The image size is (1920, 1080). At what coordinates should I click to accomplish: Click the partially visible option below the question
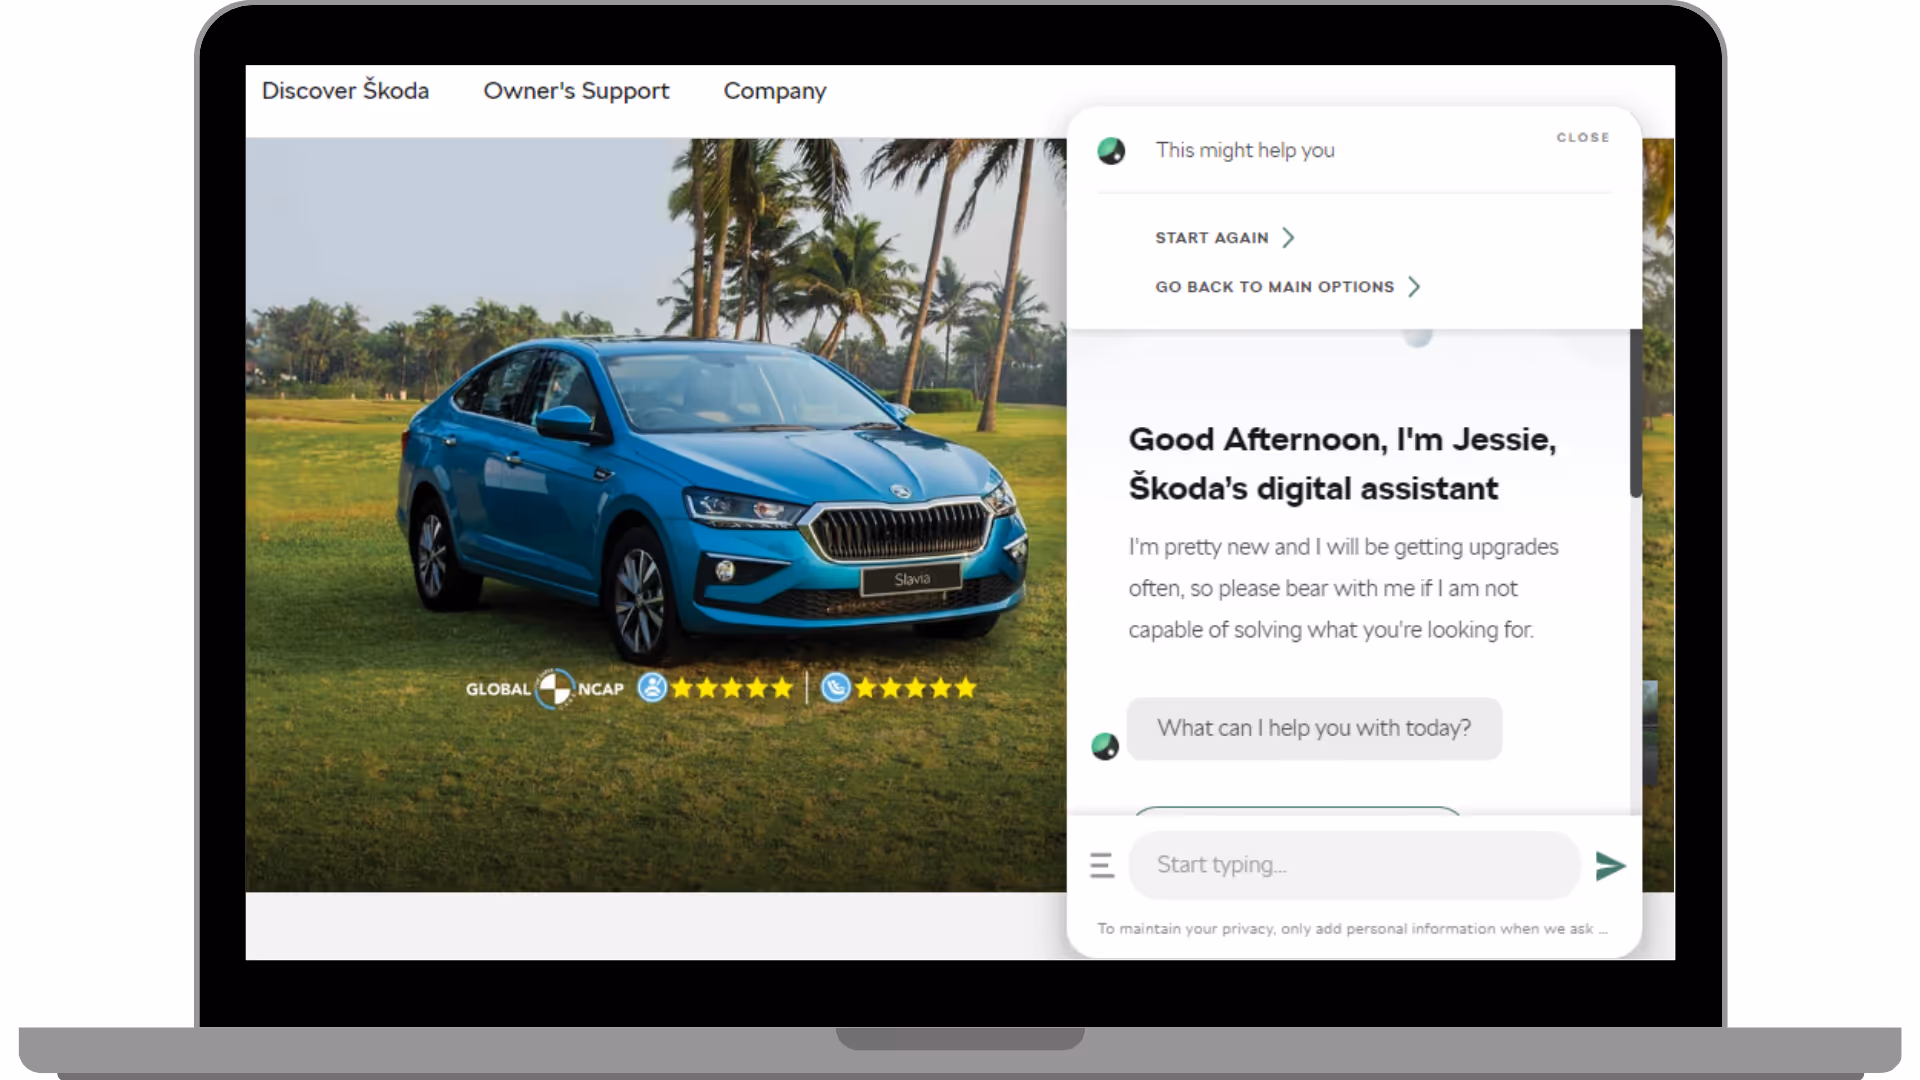point(1297,810)
